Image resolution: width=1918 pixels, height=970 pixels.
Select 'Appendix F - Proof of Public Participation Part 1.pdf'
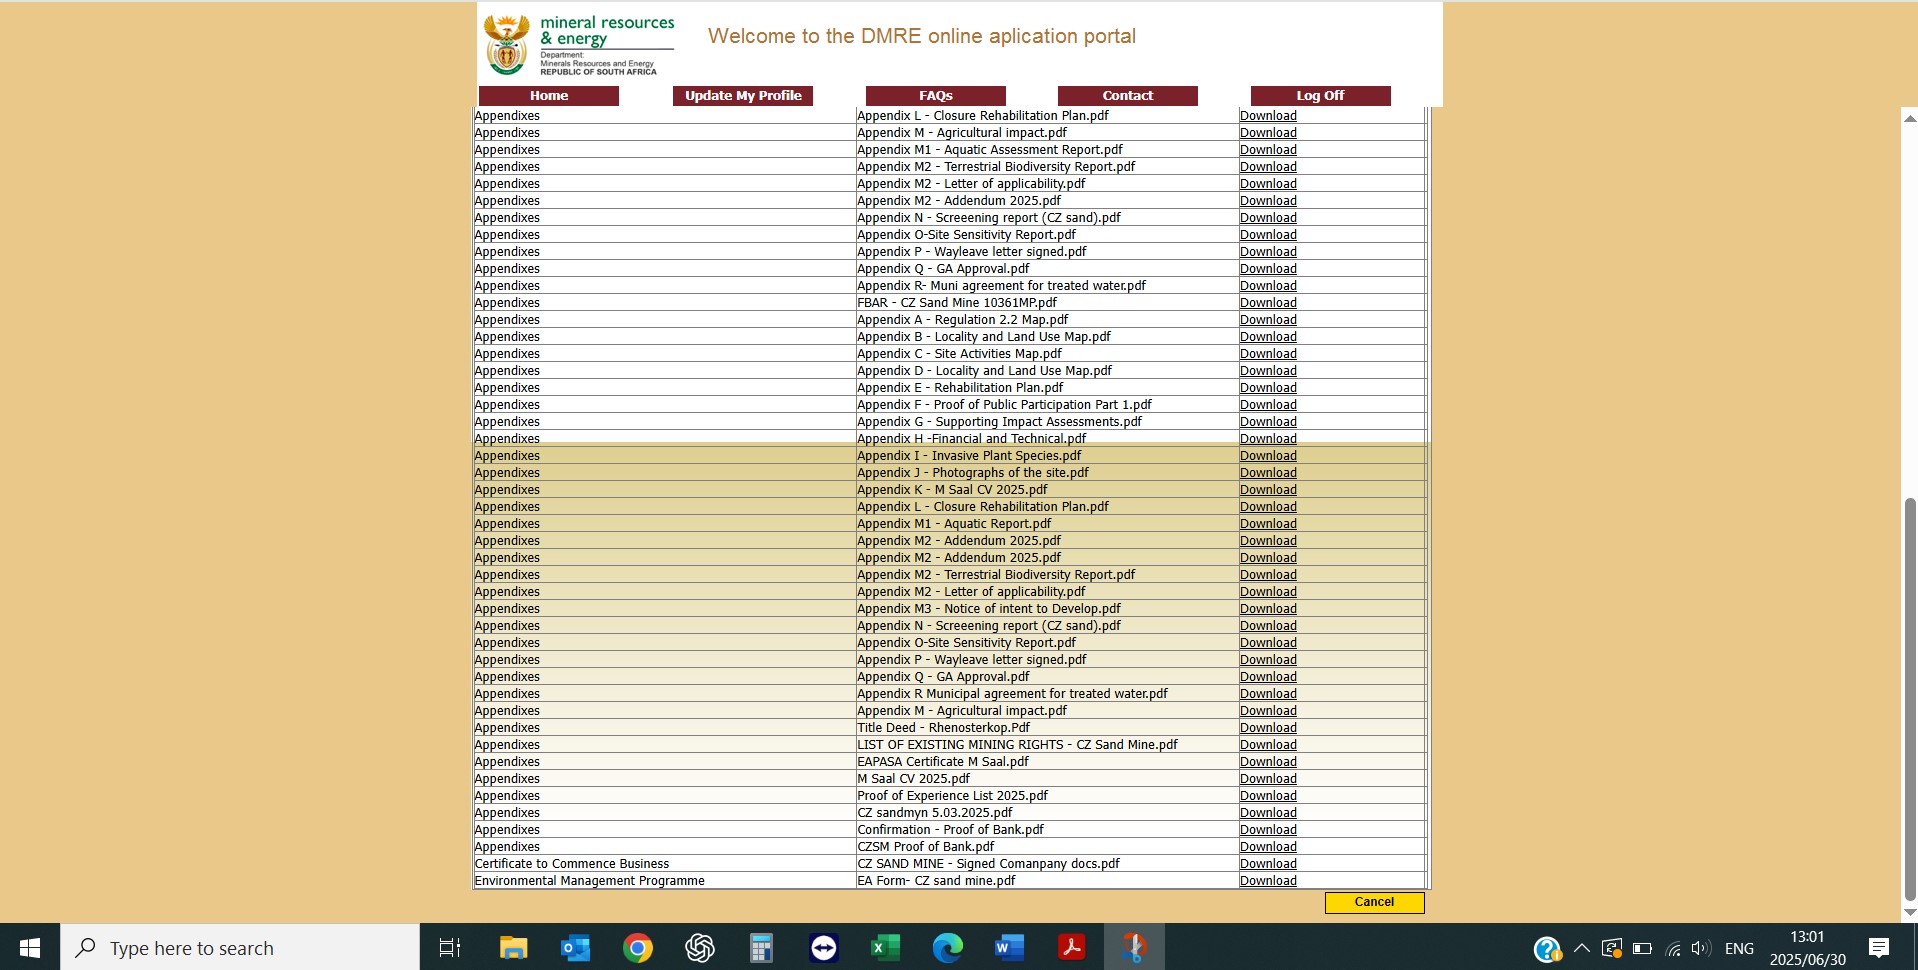[x=1004, y=404]
